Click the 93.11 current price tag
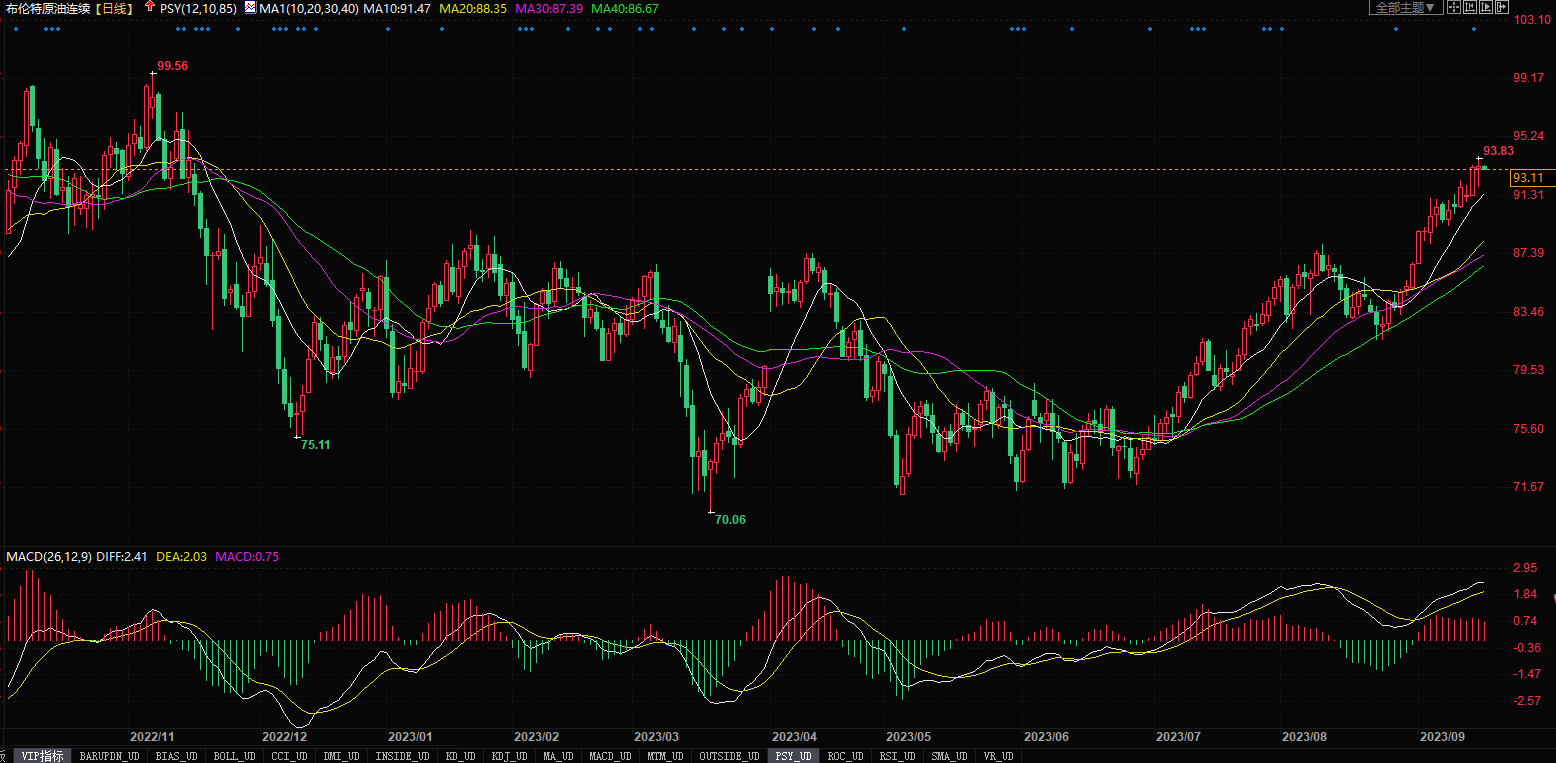 [1528, 178]
